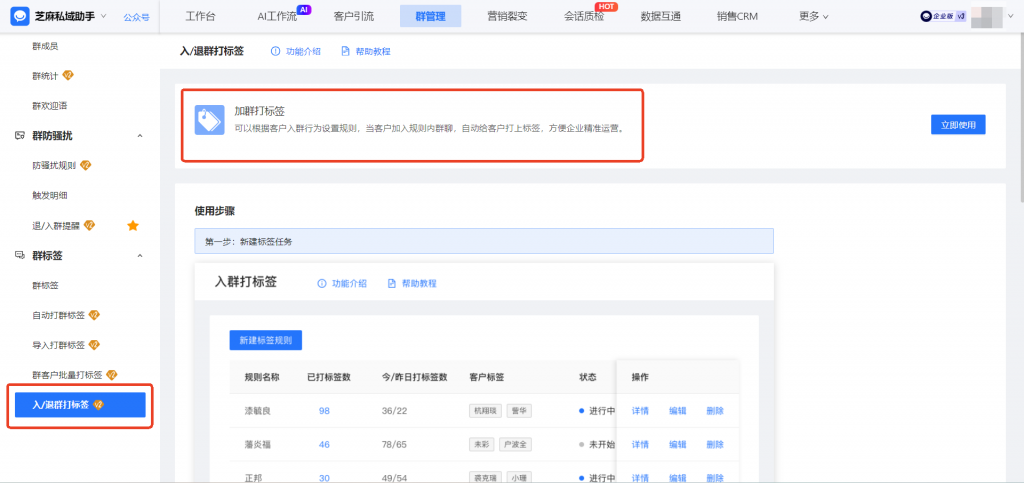This screenshot has width=1024, height=483.
Task: Click the 立即使用 button
Action: [x=958, y=125]
